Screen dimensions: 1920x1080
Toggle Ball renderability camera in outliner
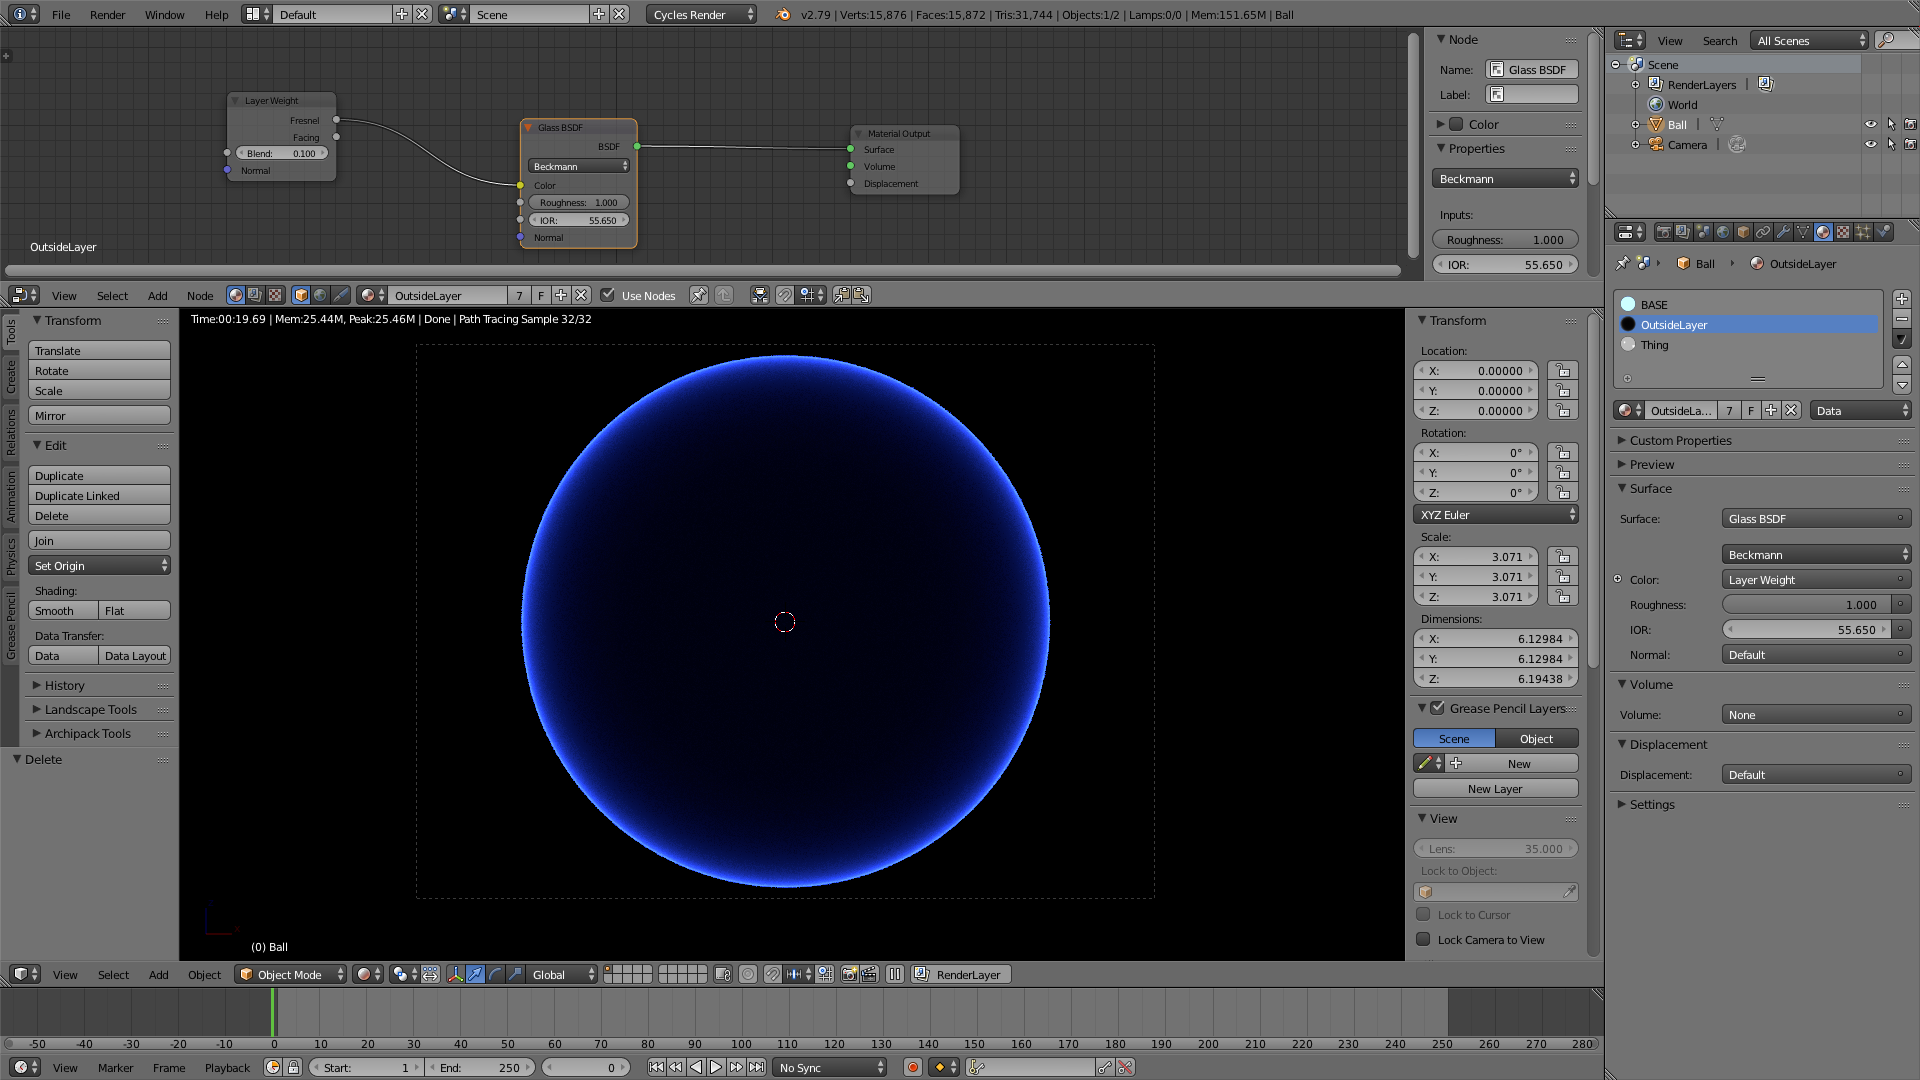(x=1910, y=125)
